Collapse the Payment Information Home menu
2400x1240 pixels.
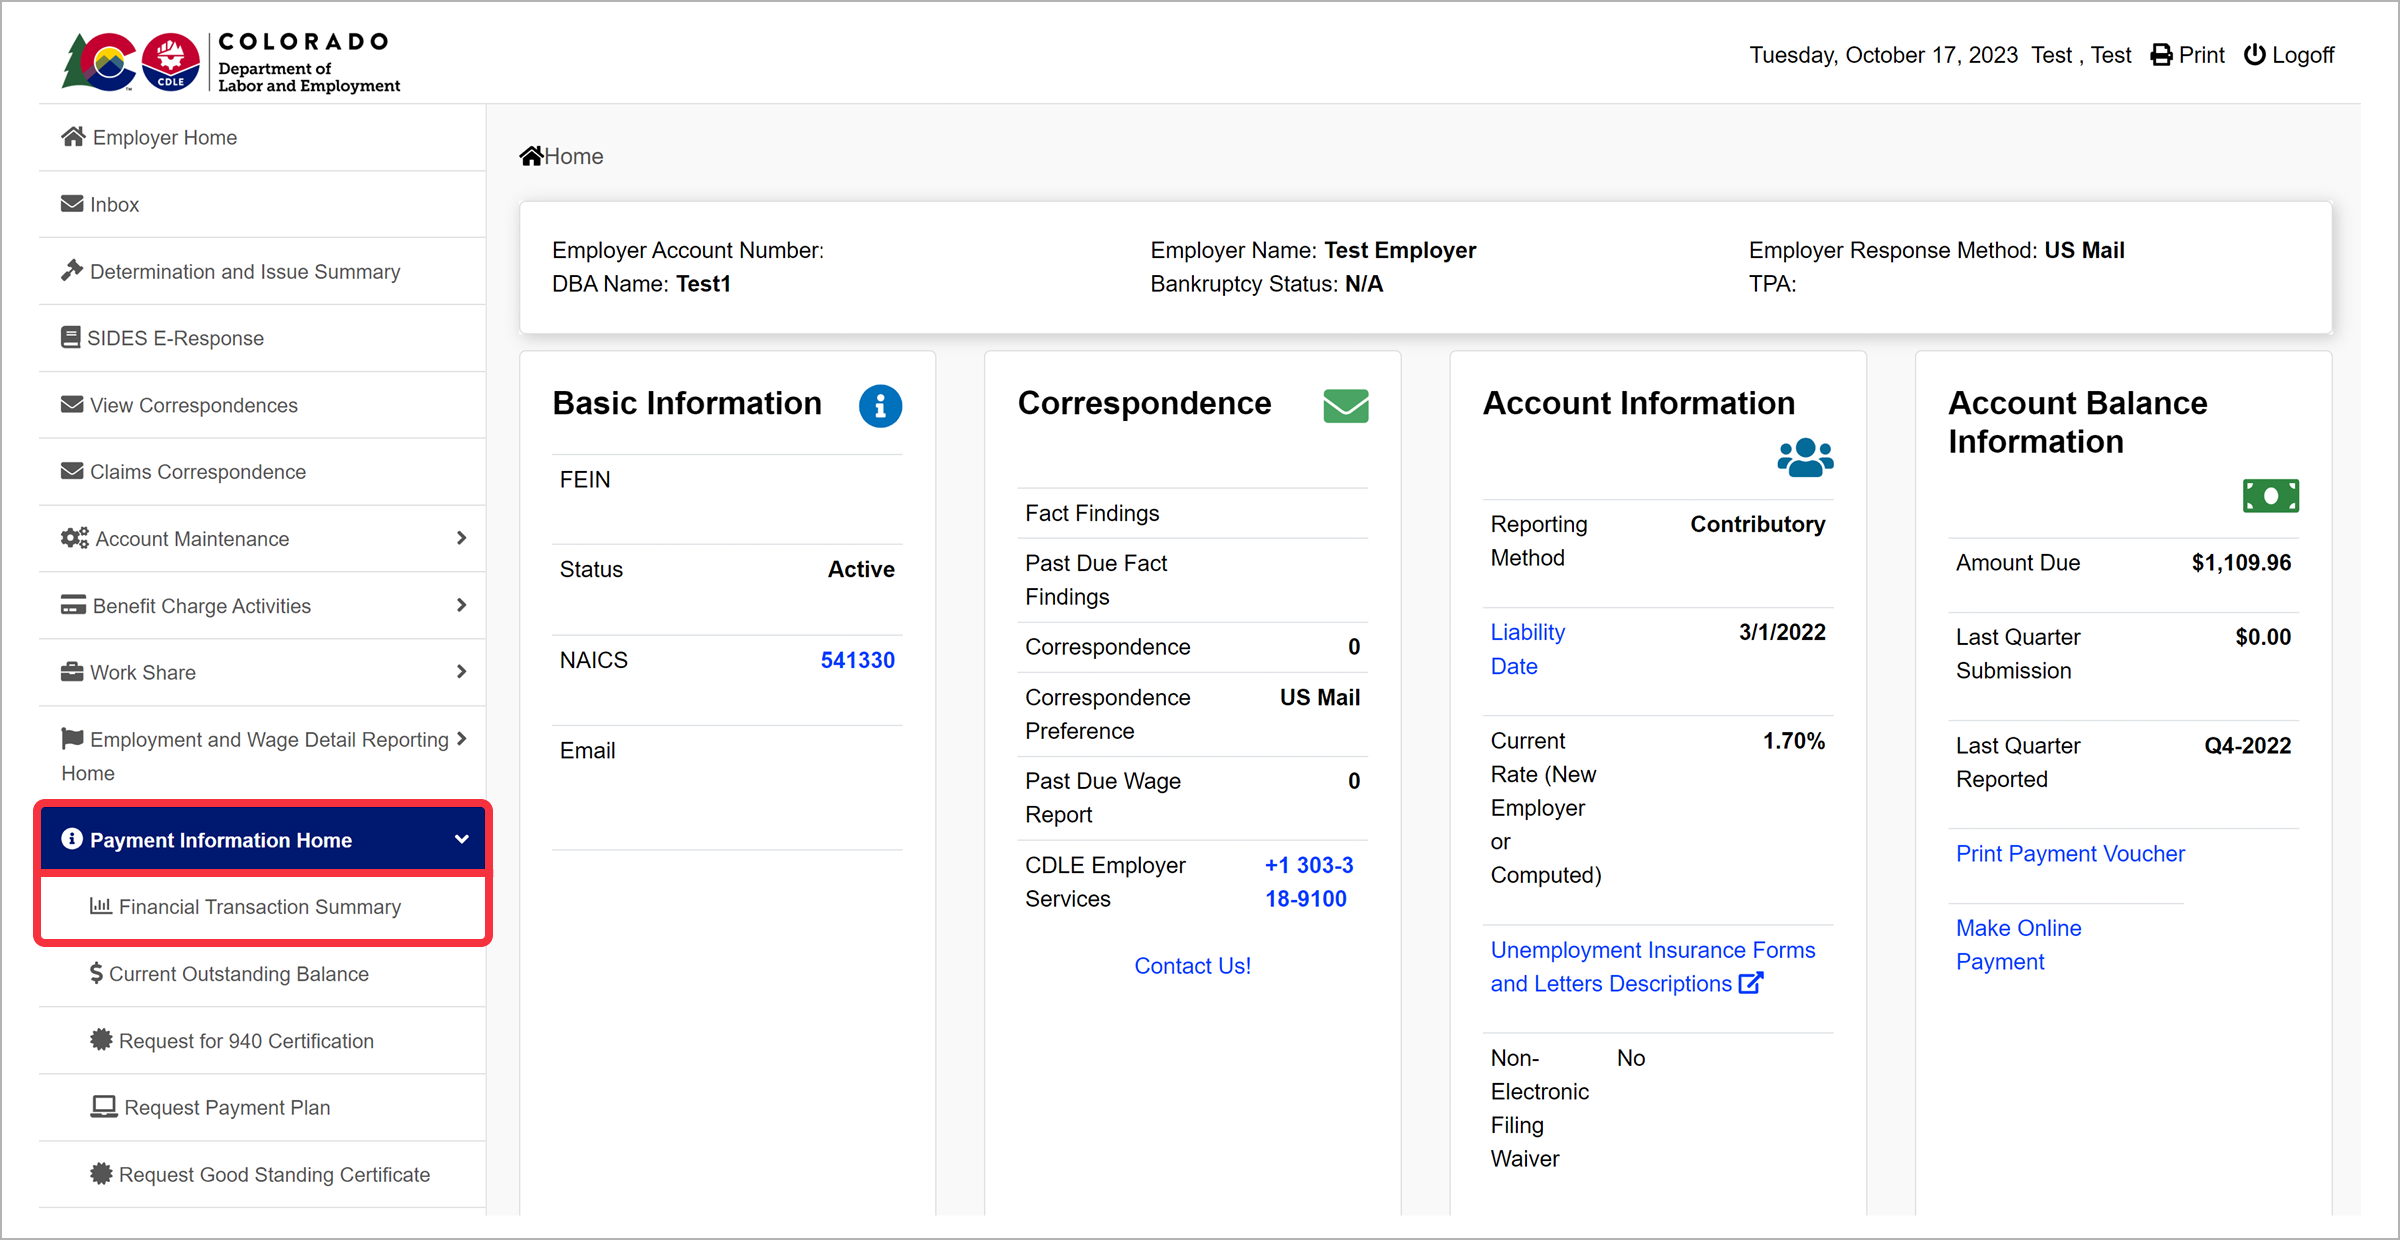[461, 840]
